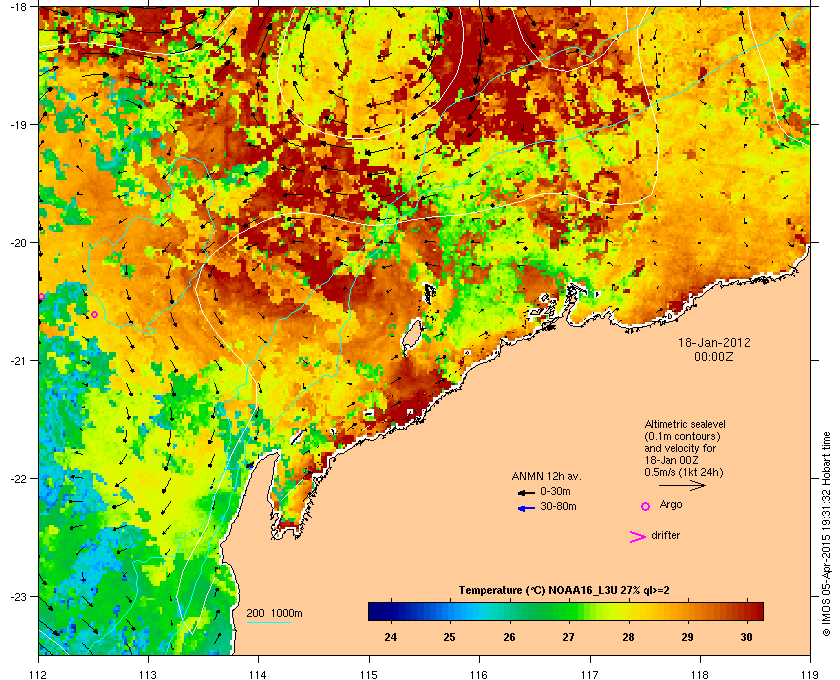Click the '200 1000m' bathymetry label

click(274, 614)
